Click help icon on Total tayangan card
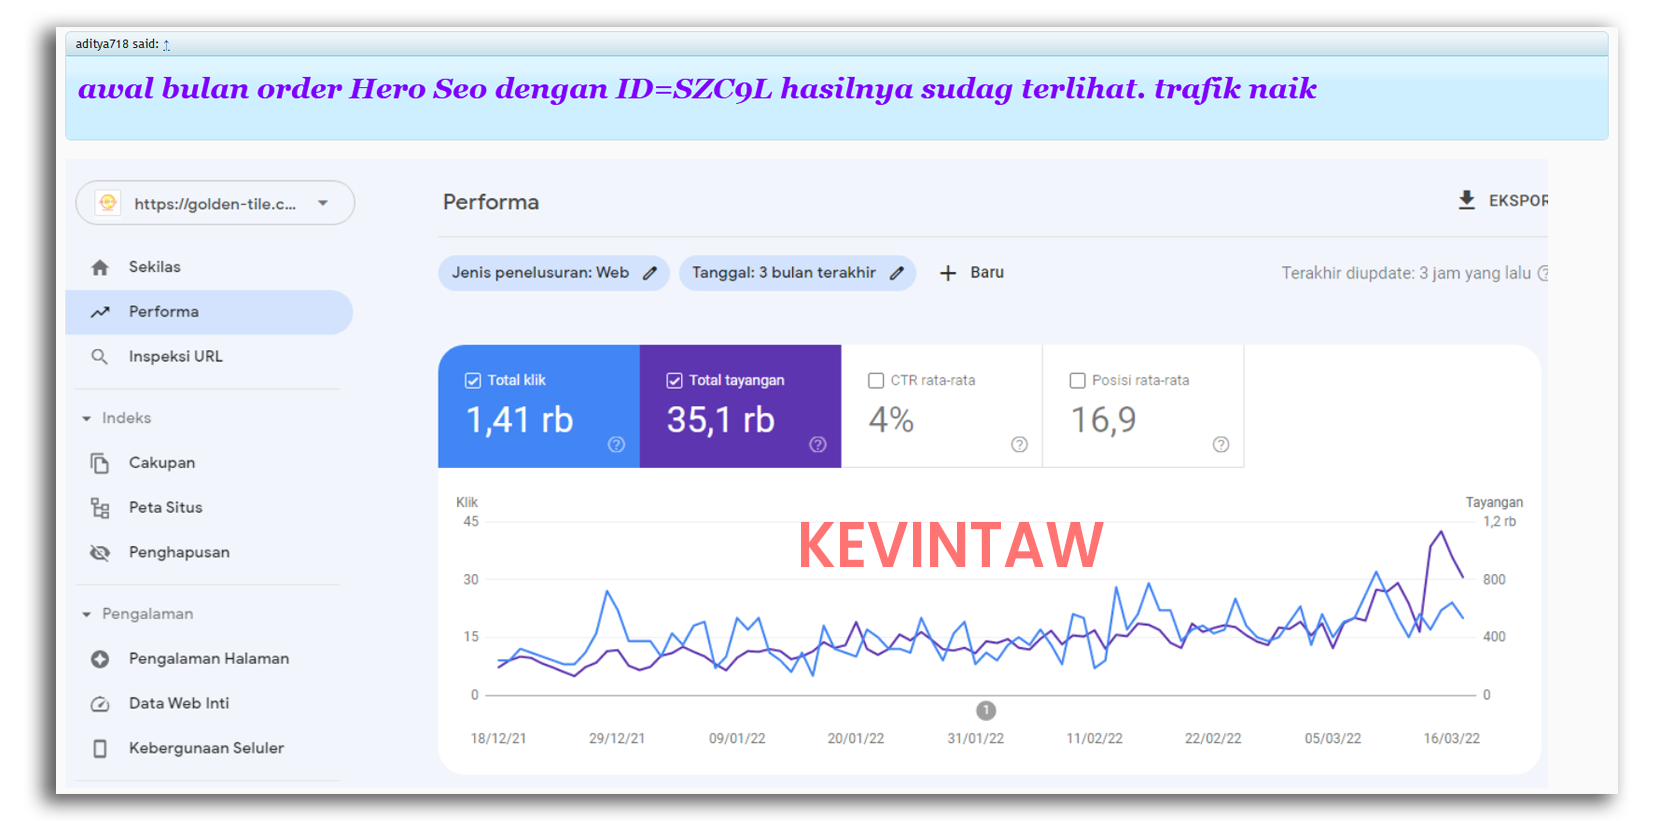1674x821 pixels. 818,444
